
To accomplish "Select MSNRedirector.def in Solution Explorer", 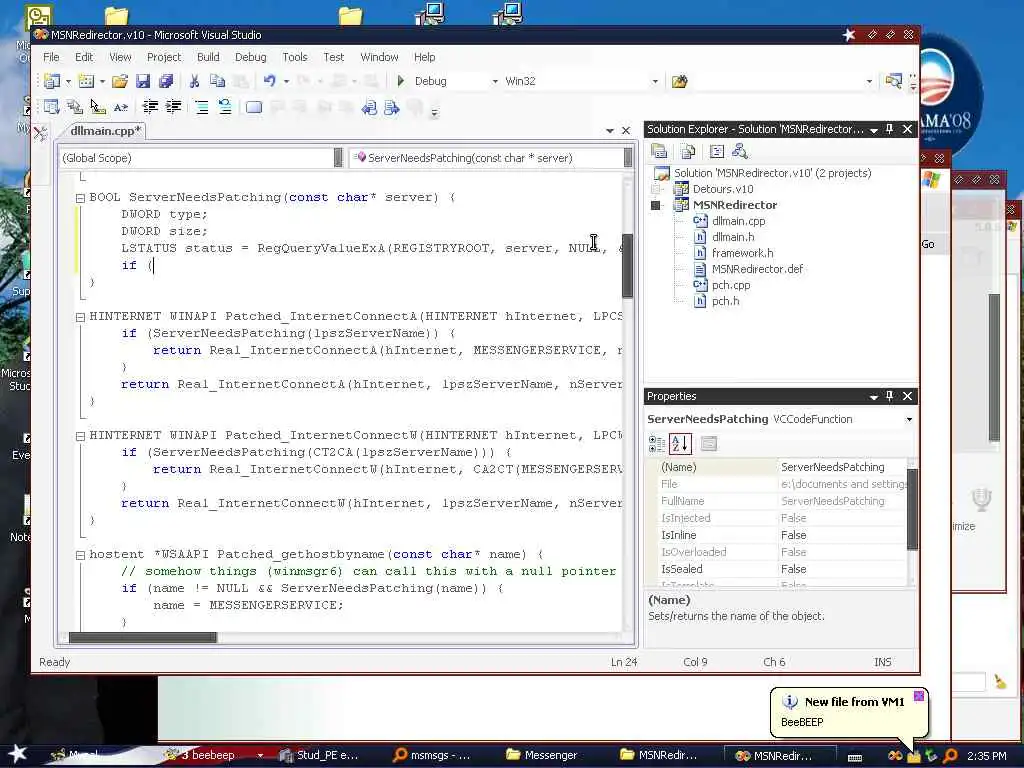I will (758, 268).
